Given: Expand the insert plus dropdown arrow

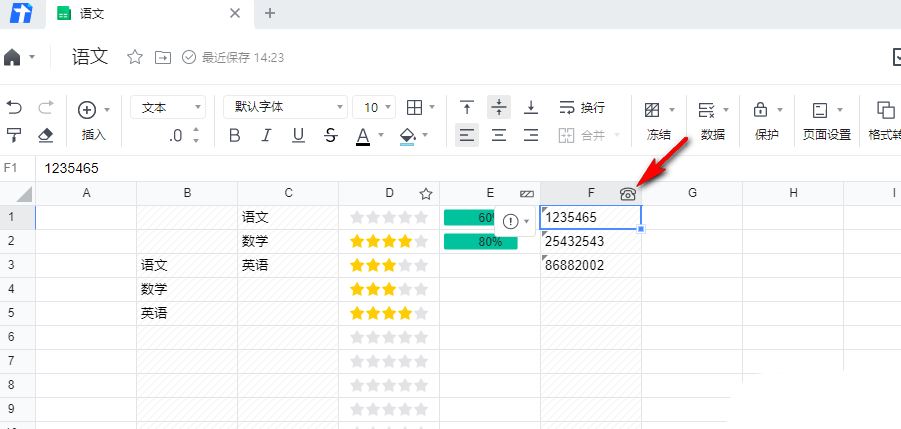Looking at the screenshot, I should click(107, 109).
